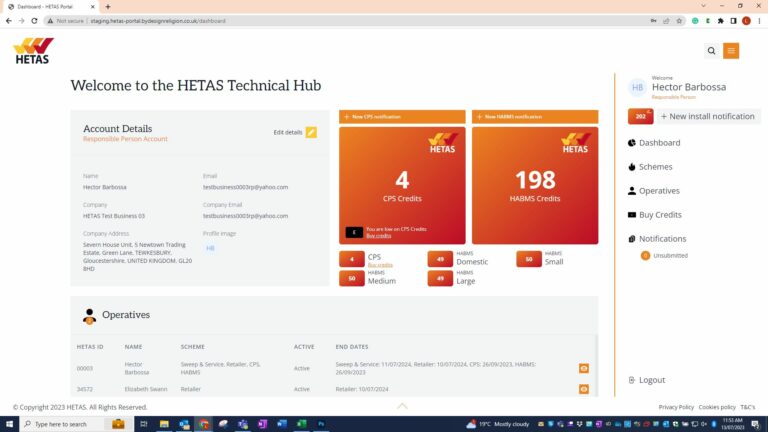Click New install notification in sidebar
The width and height of the screenshot is (768, 432).
(707, 116)
